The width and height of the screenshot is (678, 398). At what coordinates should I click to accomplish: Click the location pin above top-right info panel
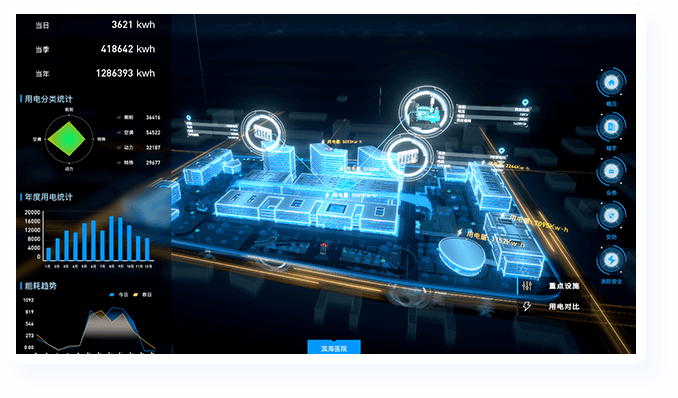click(525, 103)
